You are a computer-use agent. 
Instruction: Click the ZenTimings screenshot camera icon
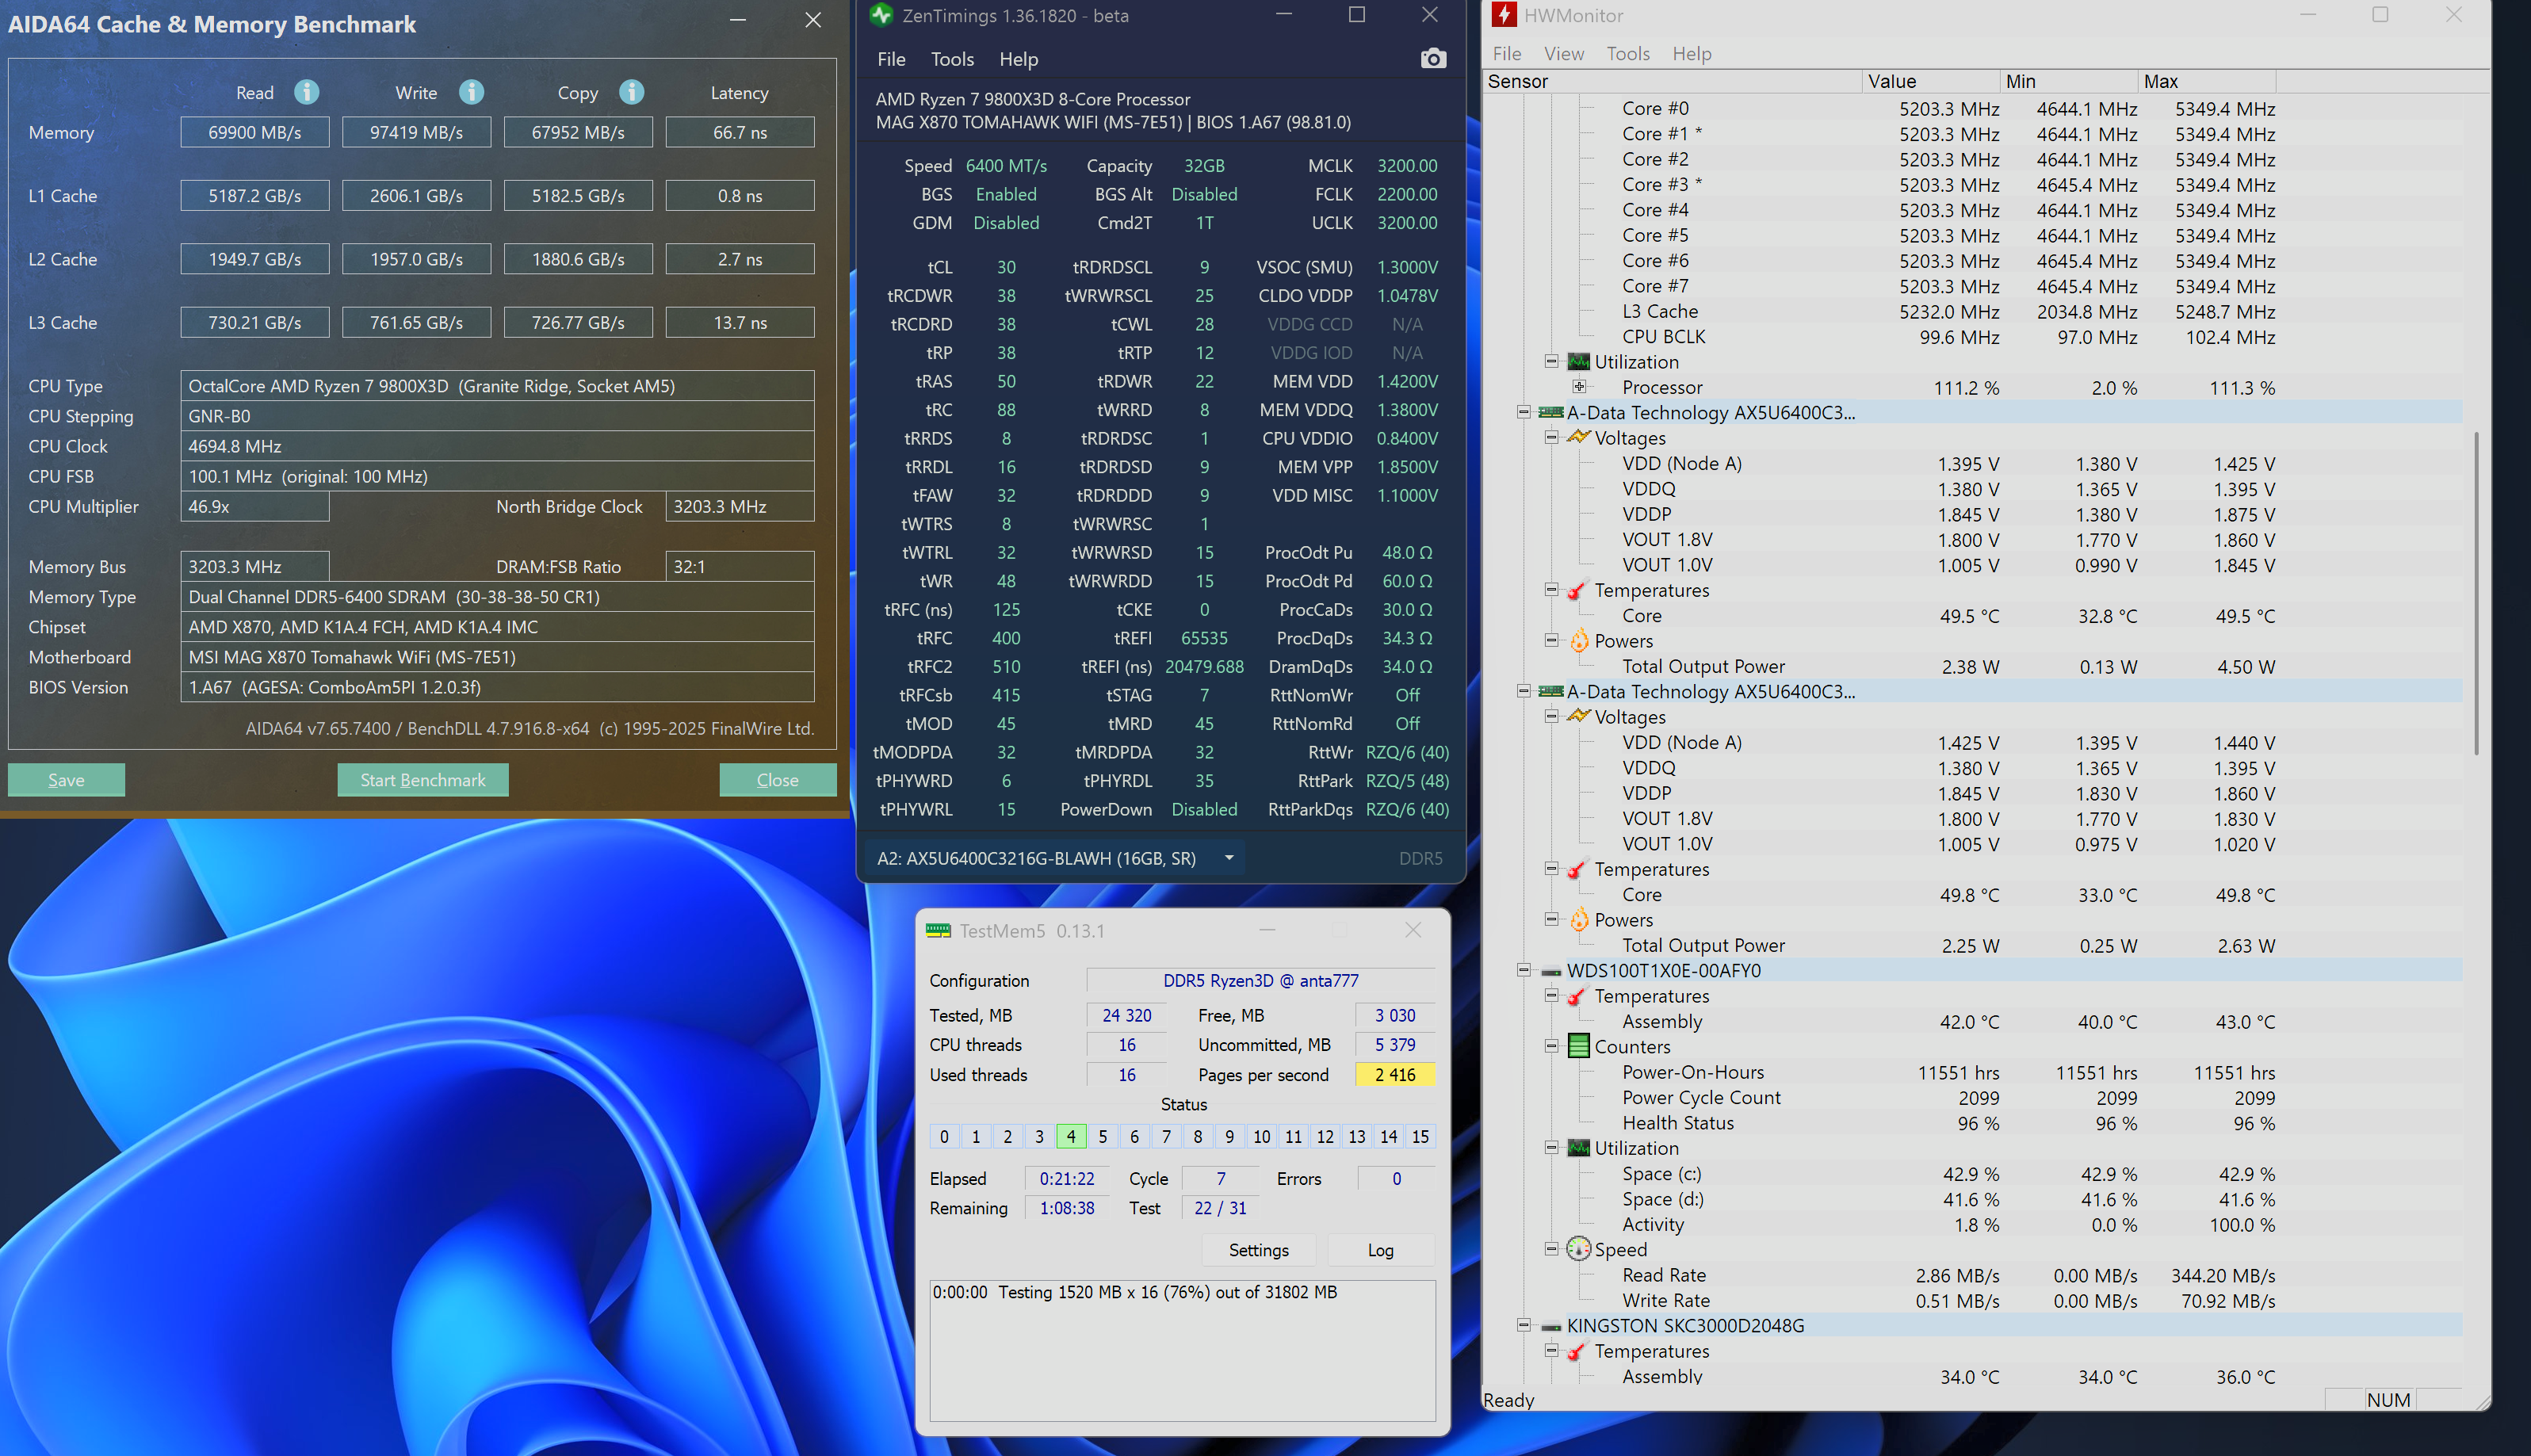pyautogui.click(x=1432, y=59)
